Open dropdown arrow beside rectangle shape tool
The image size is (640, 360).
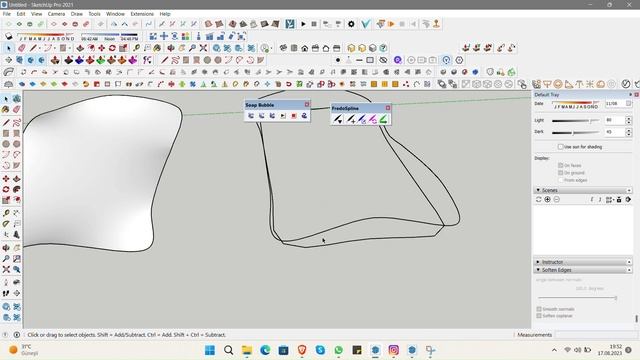click(x=69, y=48)
